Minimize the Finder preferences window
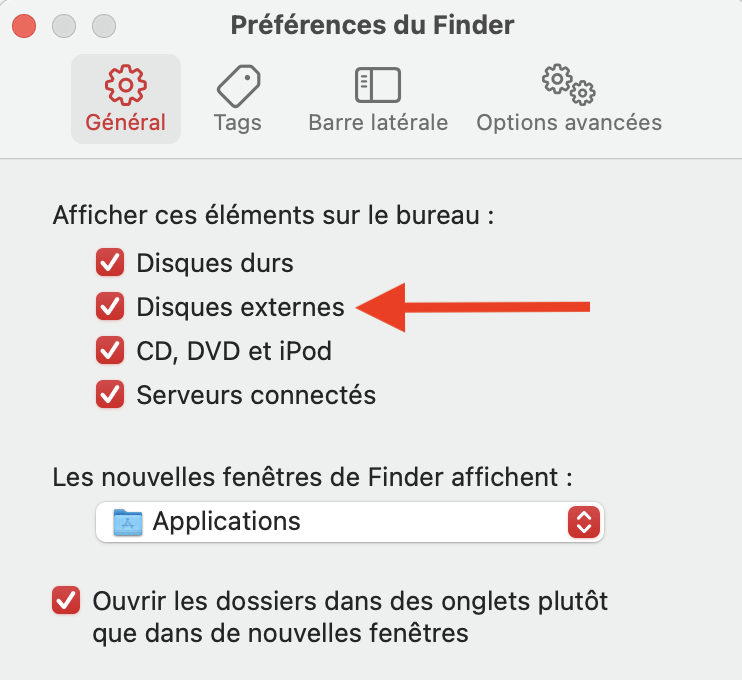742x680 pixels. coord(66,25)
